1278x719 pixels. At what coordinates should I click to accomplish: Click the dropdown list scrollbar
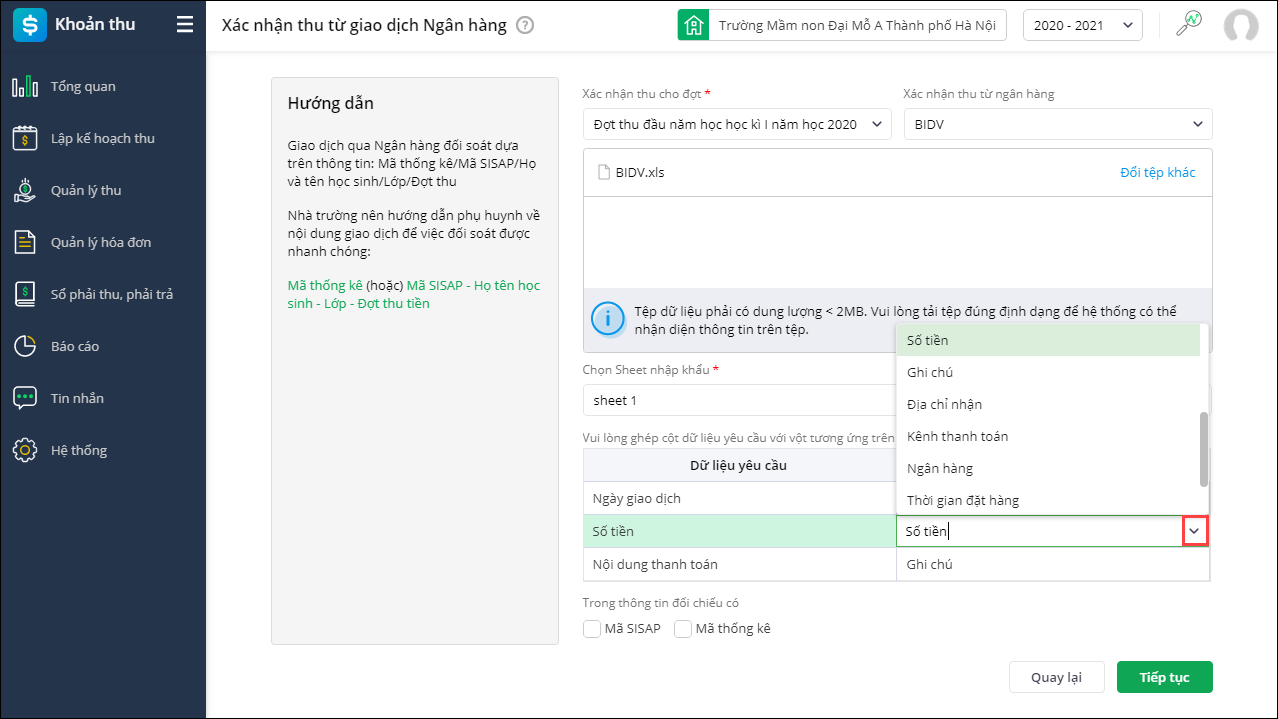[1204, 448]
